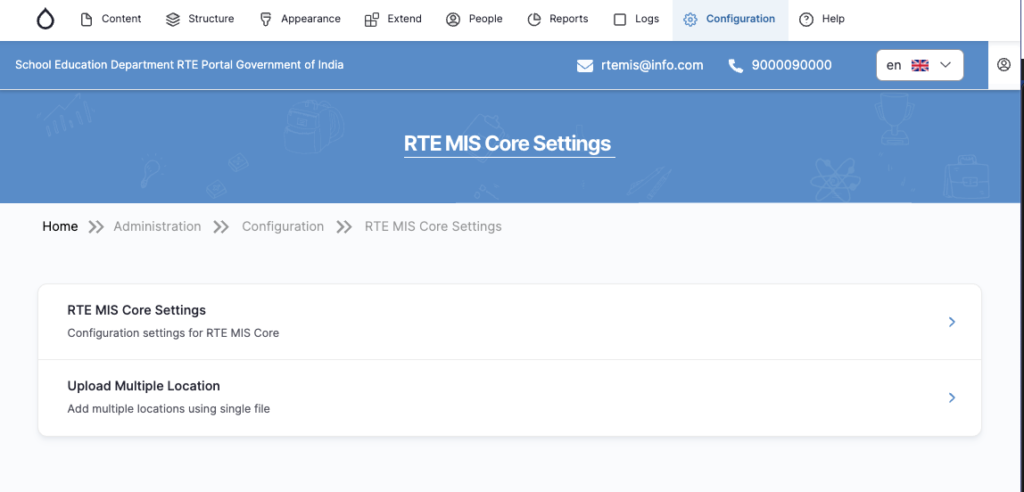Image resolution: width=1024 pixels, height=492 pixels.
Task: Click the Configuration gear icon
Action: coord(690,19)
